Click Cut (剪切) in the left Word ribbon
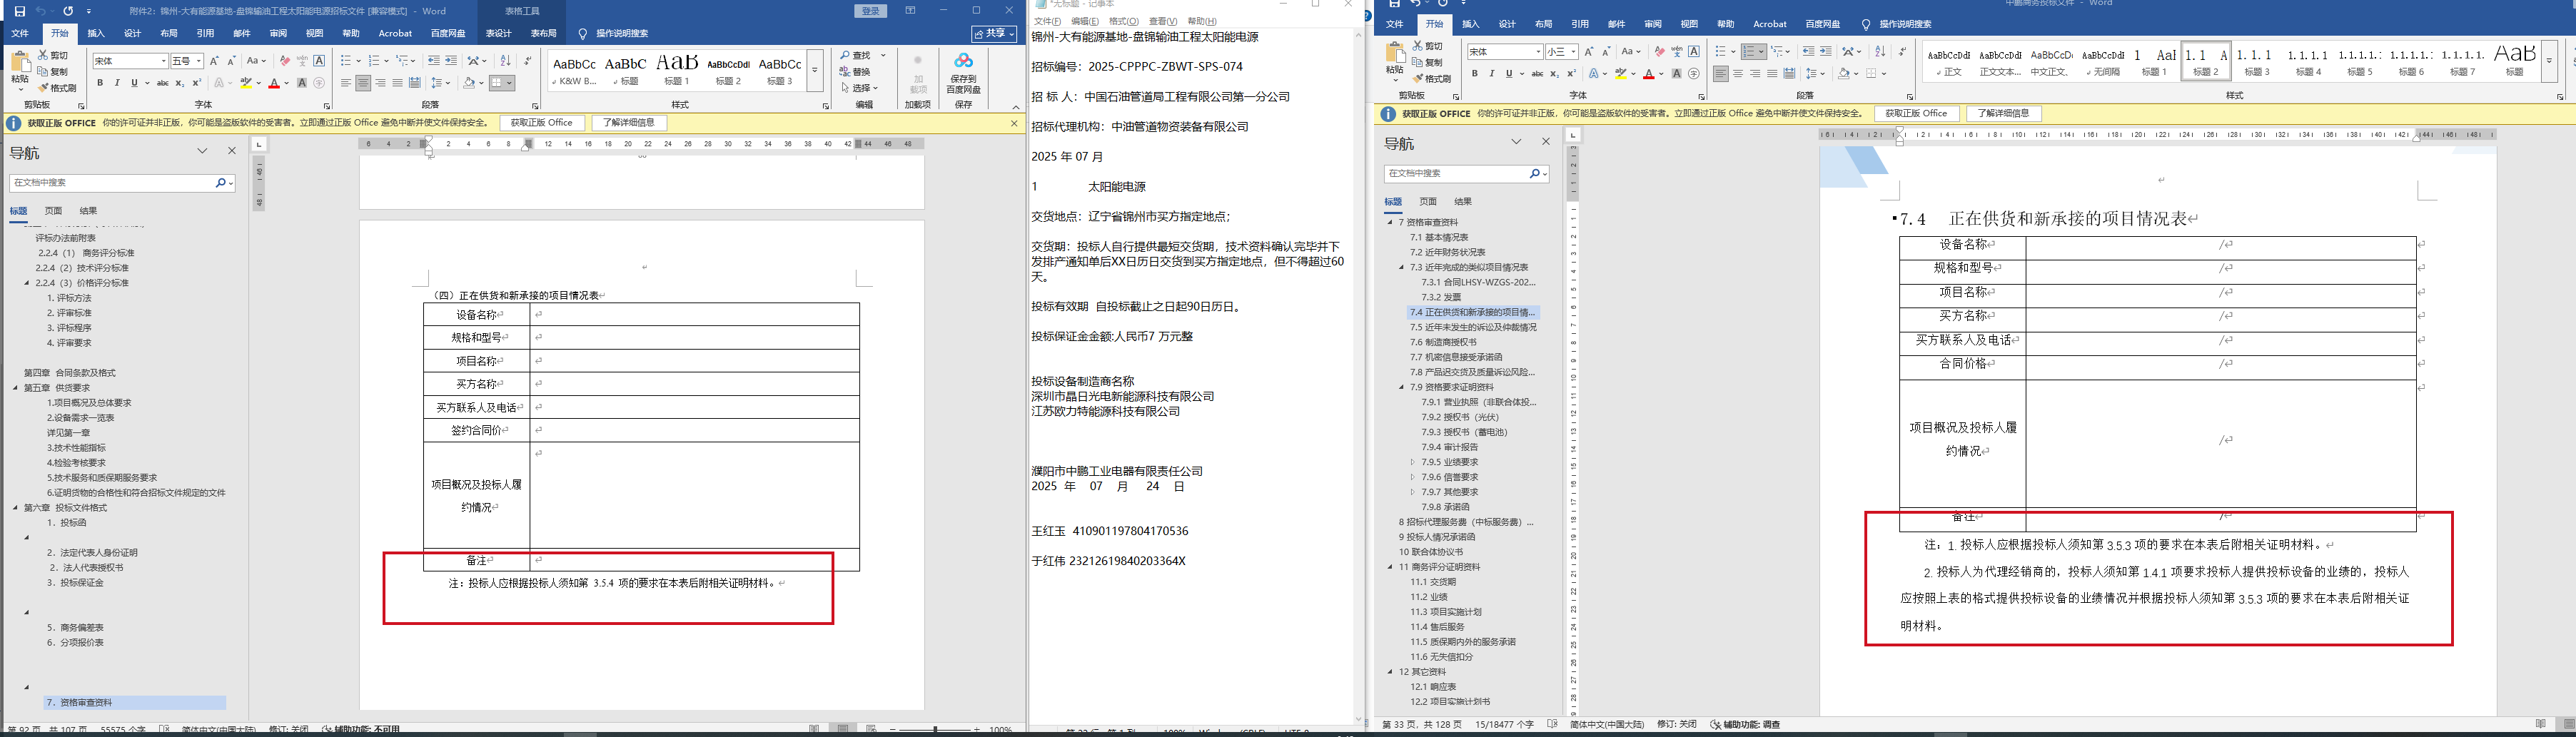2576x737 pixels. 53,56
